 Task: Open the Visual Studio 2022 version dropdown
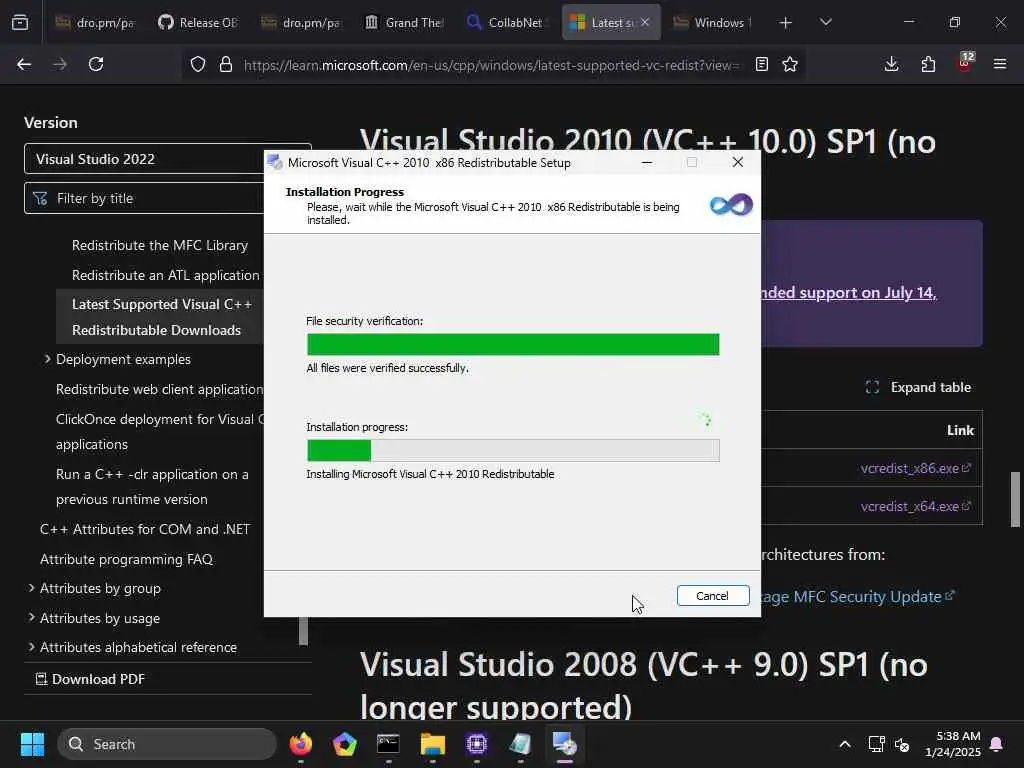click(167, 159)
